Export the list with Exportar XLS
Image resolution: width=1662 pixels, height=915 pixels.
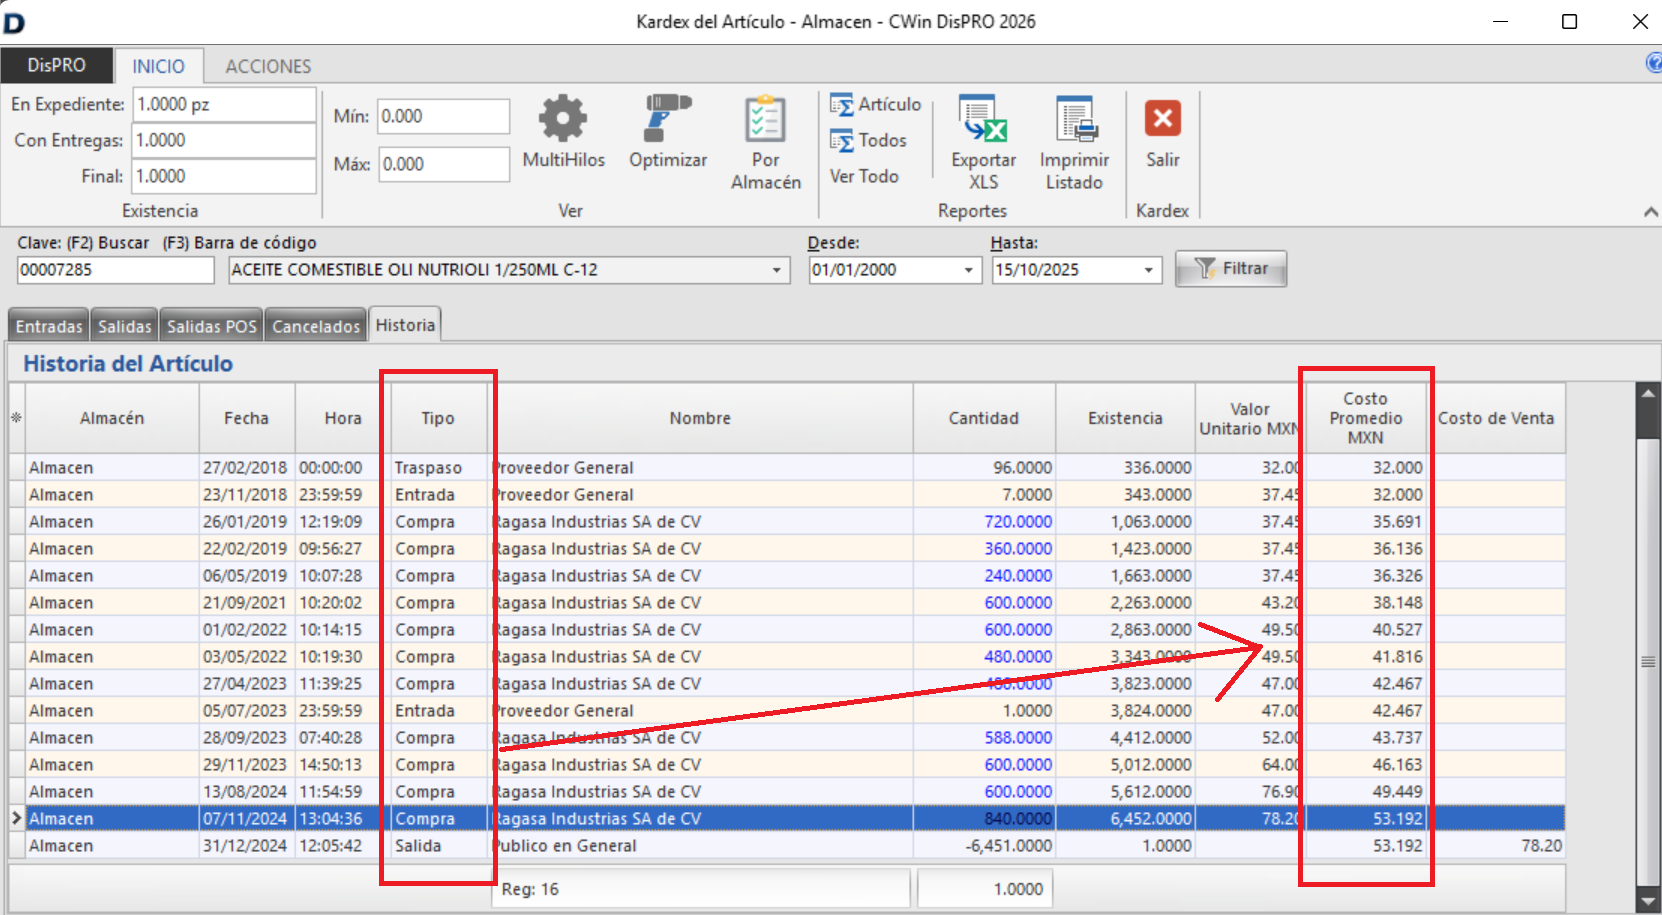pos(982,120)
